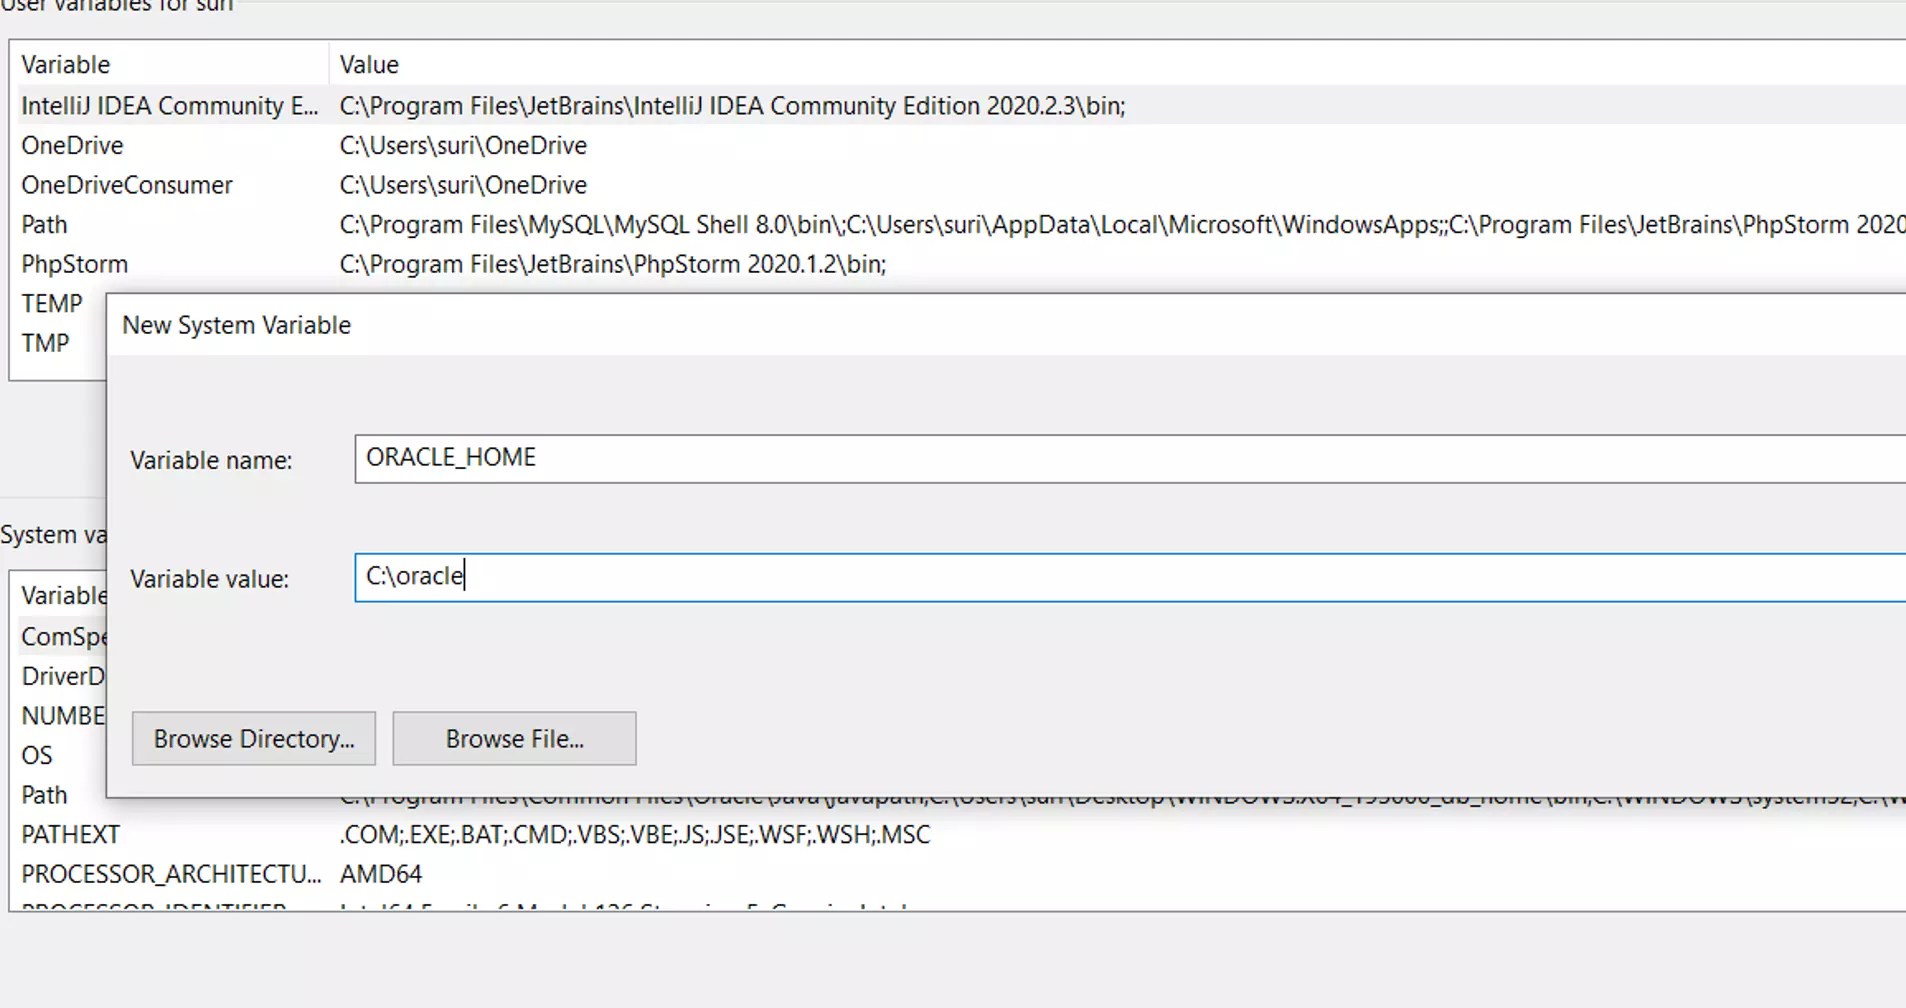Click inside the Variable value field
Screen dimensions: 1906x1008
700,577
